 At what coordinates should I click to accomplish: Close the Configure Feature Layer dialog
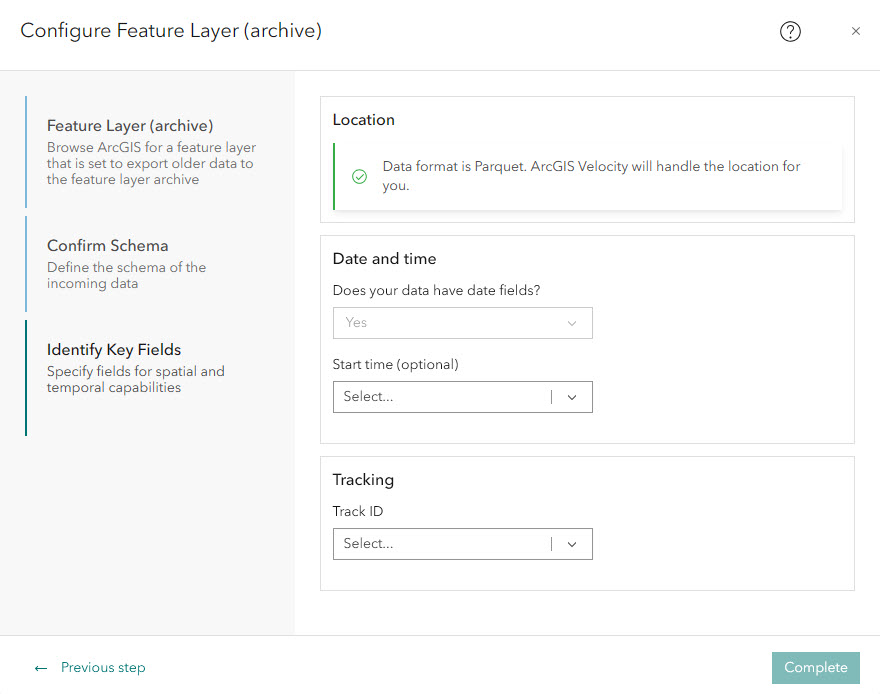tap(856, 31)
